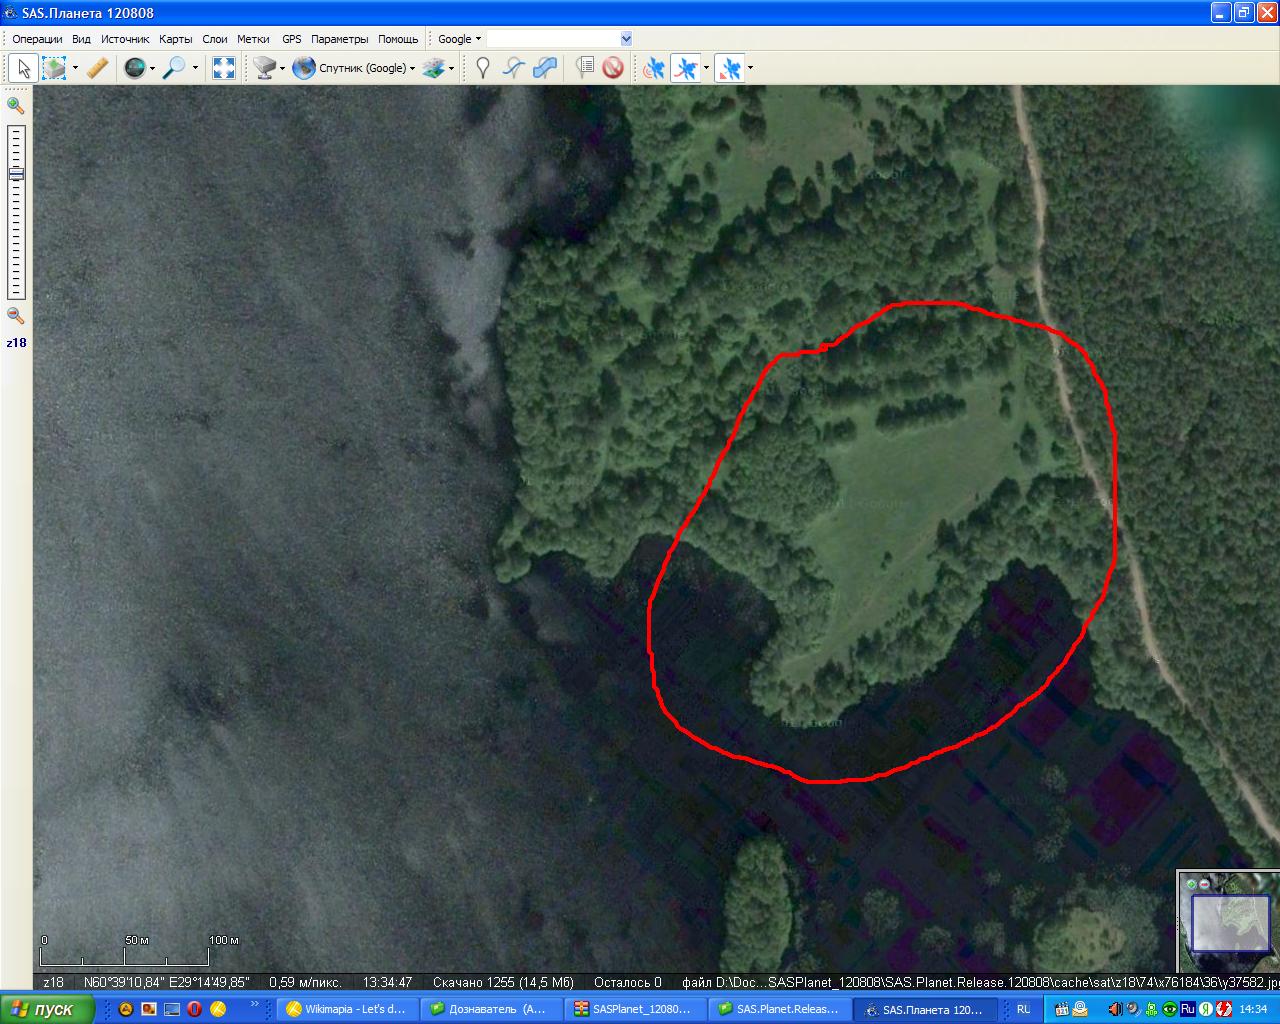Image resolution: width=1280 pixels, height=1024 pixels.
Task: Toggle full screen map view
Action: pos(224,68)
